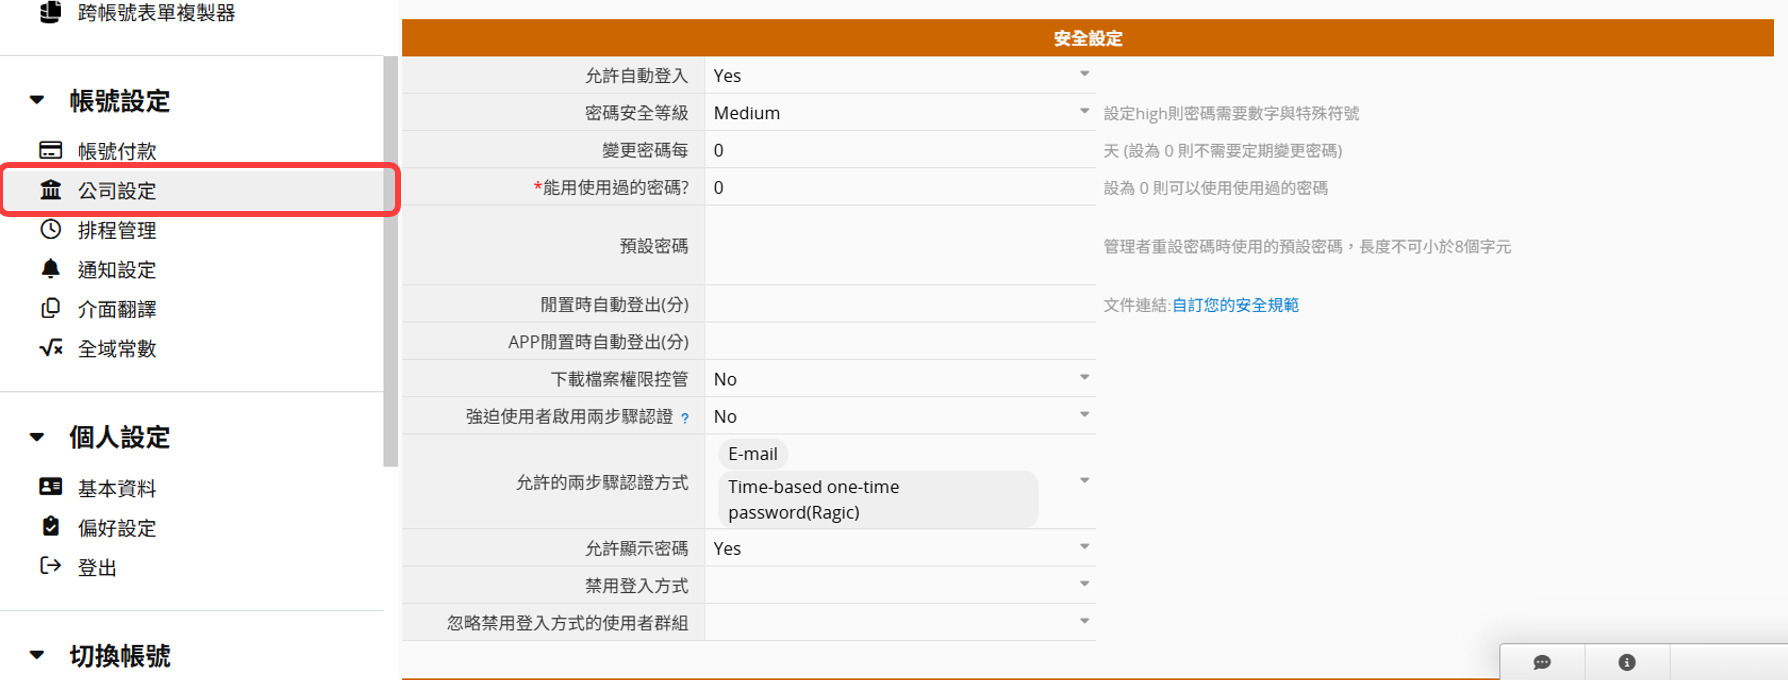Click the copy icon for 介面翻譯
The image size is (1788, 680).
tap(50, 309)
